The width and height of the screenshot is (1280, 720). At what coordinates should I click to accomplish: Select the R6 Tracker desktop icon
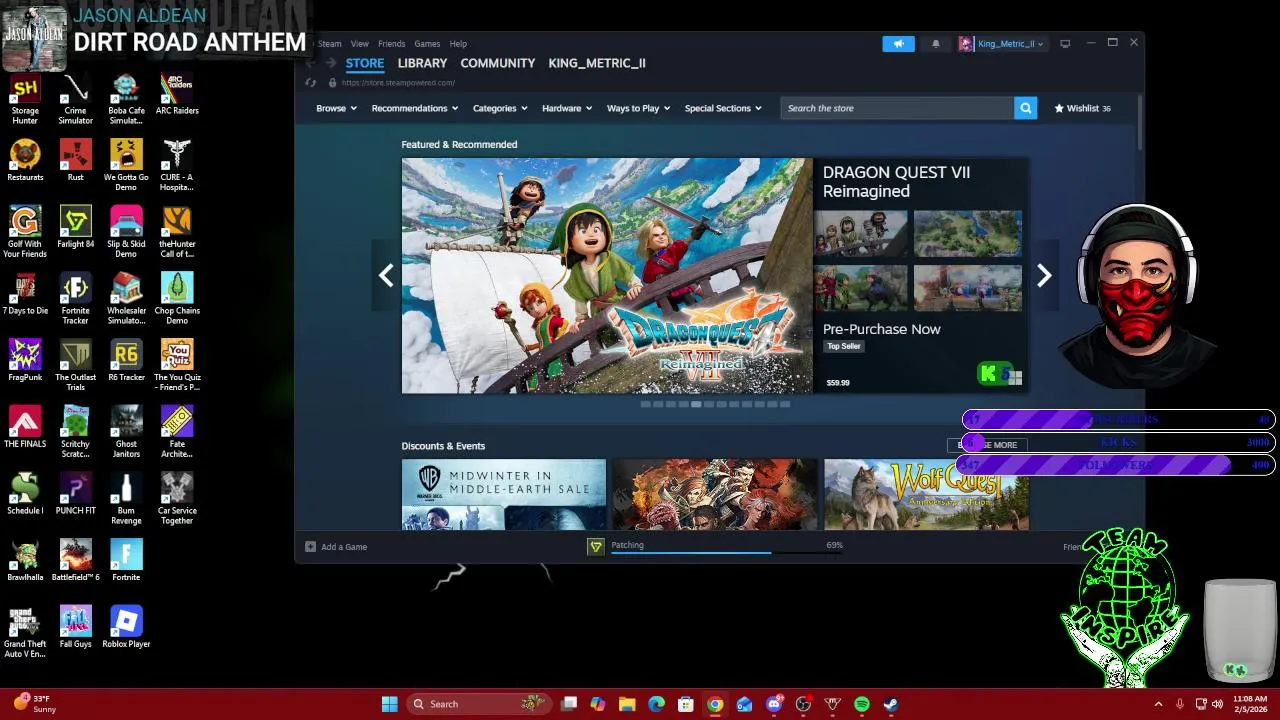(x=126, y=361)
